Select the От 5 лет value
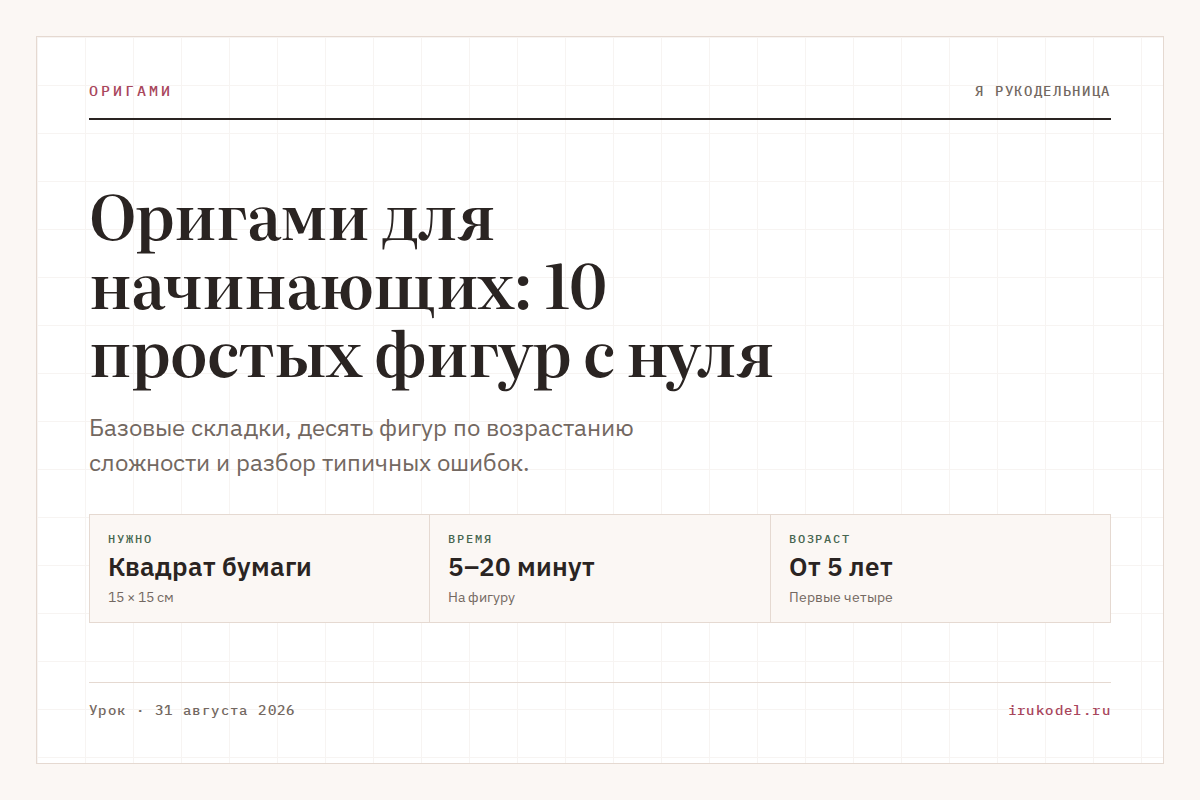Viewport: 1200px width, 800px height. (x=841, y=568)
